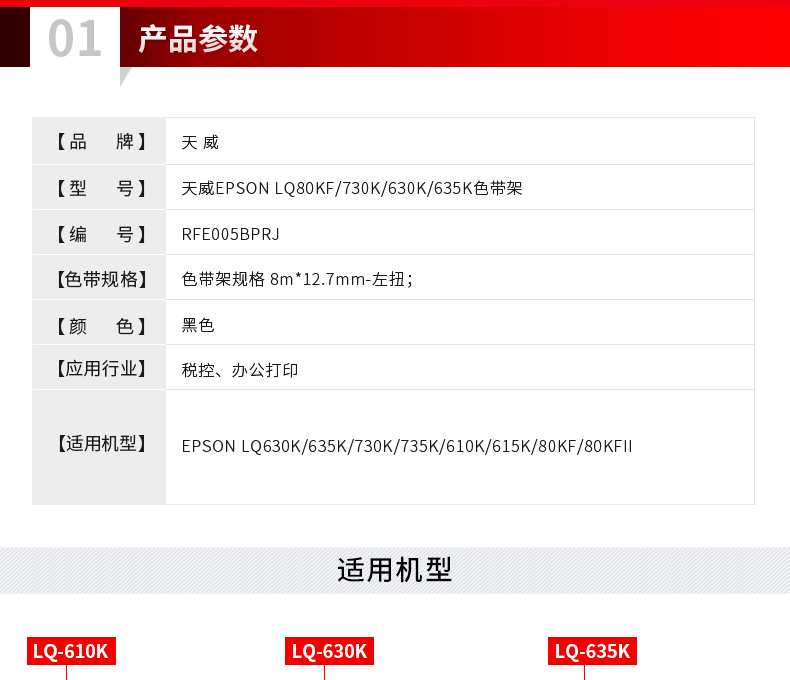Click the LQ-610K red tag
This screenshot has width=790, height=680.
click(71, 651)
